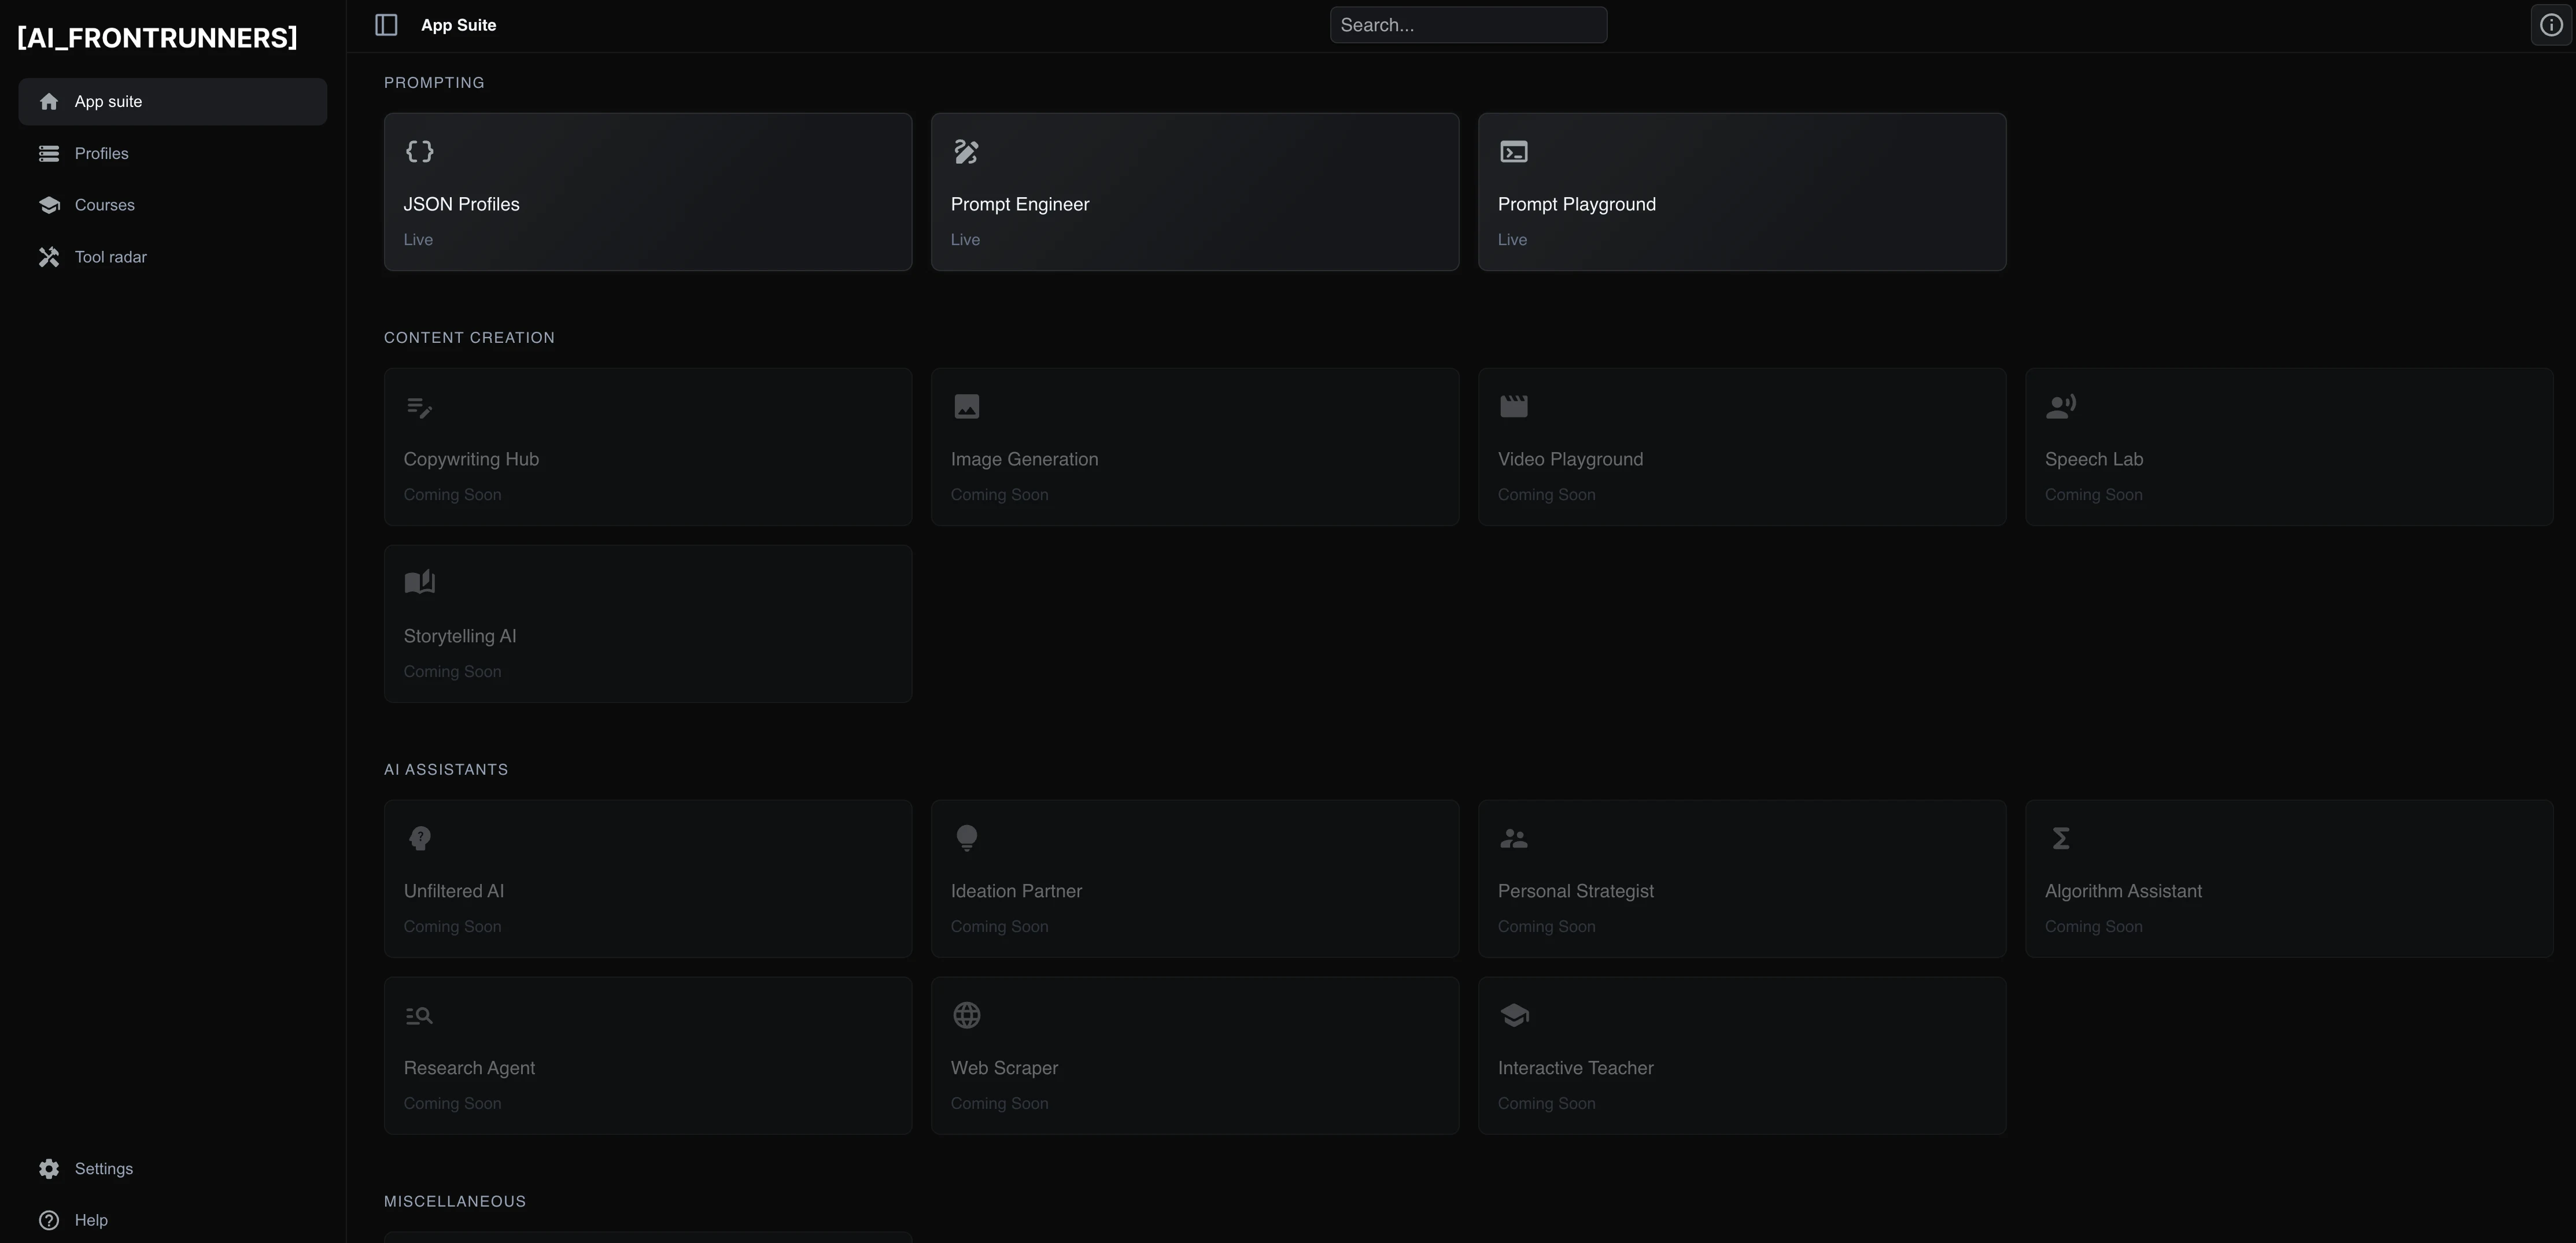Click the CONTENT CREATION section heading
The image size is (2576, 1243).
[469, 338]
